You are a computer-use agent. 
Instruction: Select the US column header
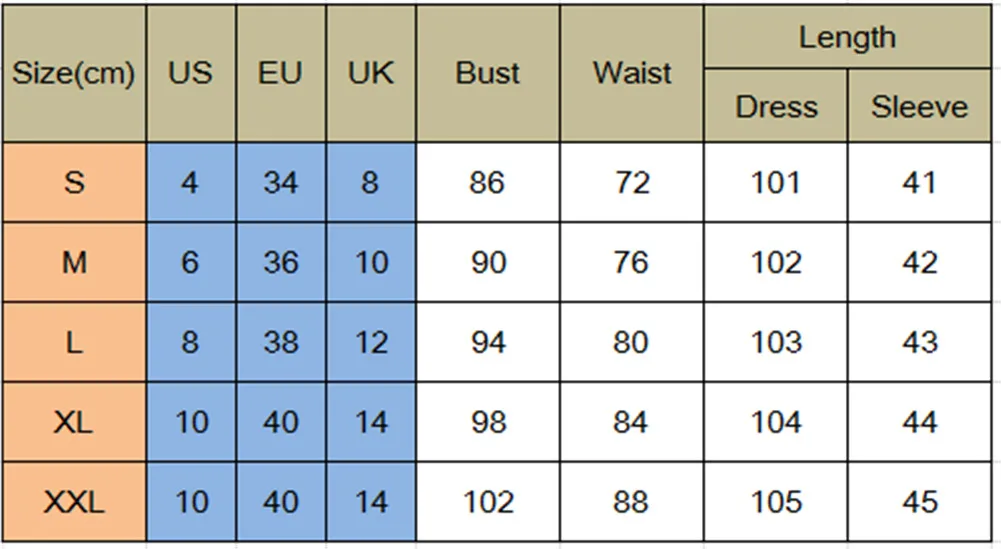pos(191,73)
